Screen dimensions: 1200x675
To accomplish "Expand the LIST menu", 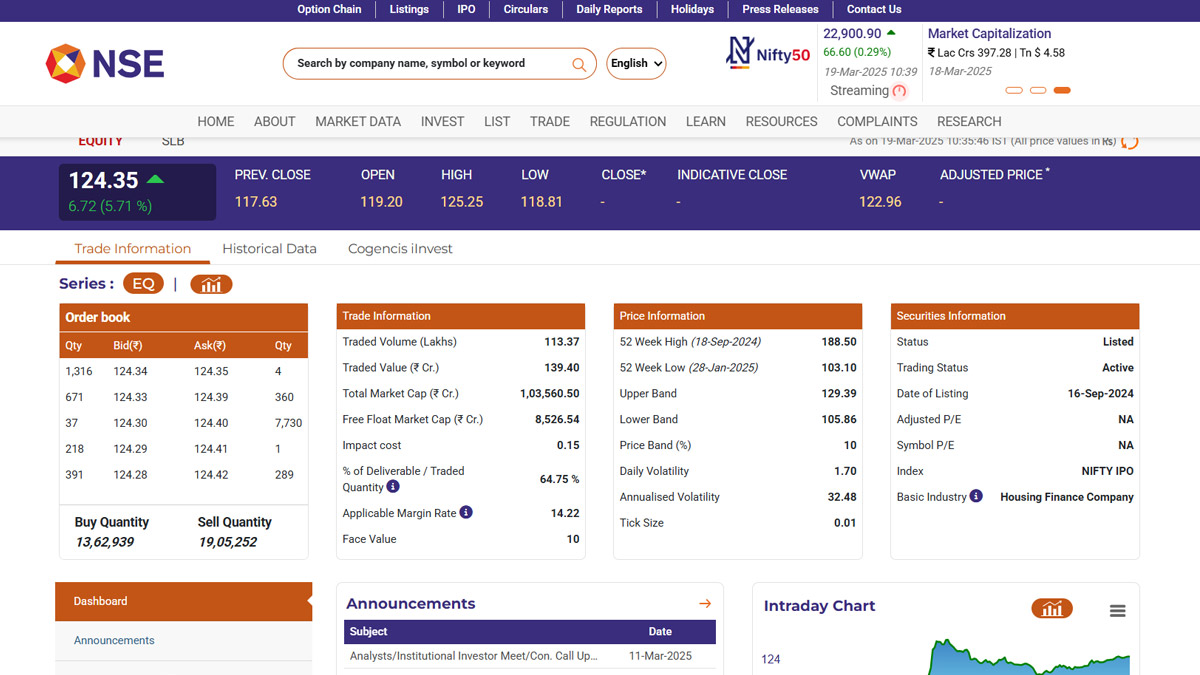I will tap(497, 121).
